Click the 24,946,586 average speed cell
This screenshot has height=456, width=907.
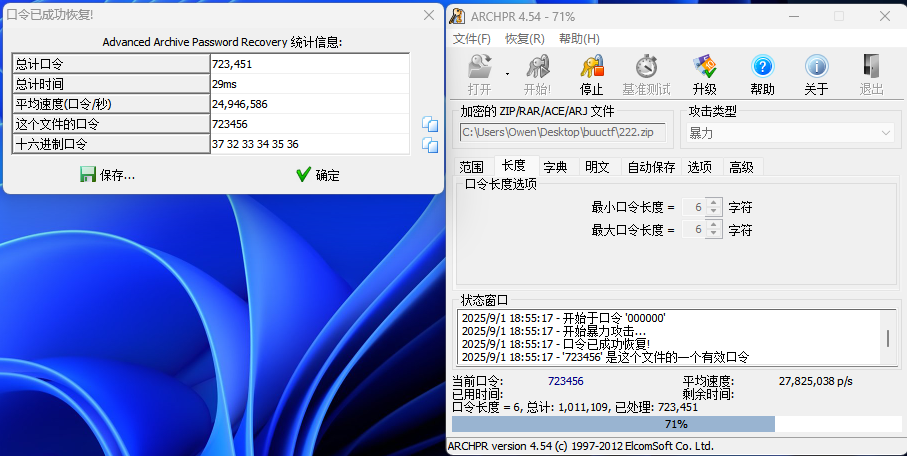coord(309,104)
